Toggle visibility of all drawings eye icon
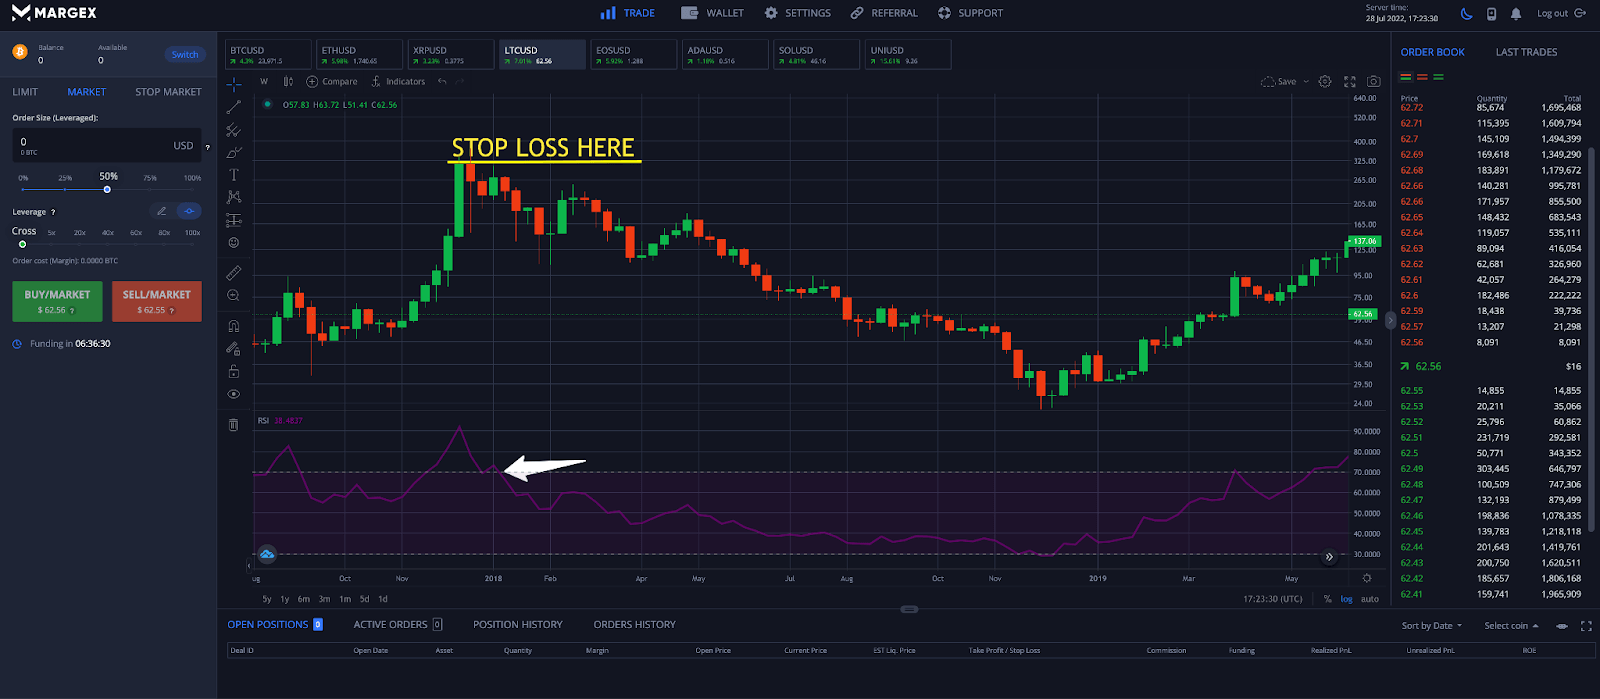This screenshot has height=699, width=1600. 234,394
